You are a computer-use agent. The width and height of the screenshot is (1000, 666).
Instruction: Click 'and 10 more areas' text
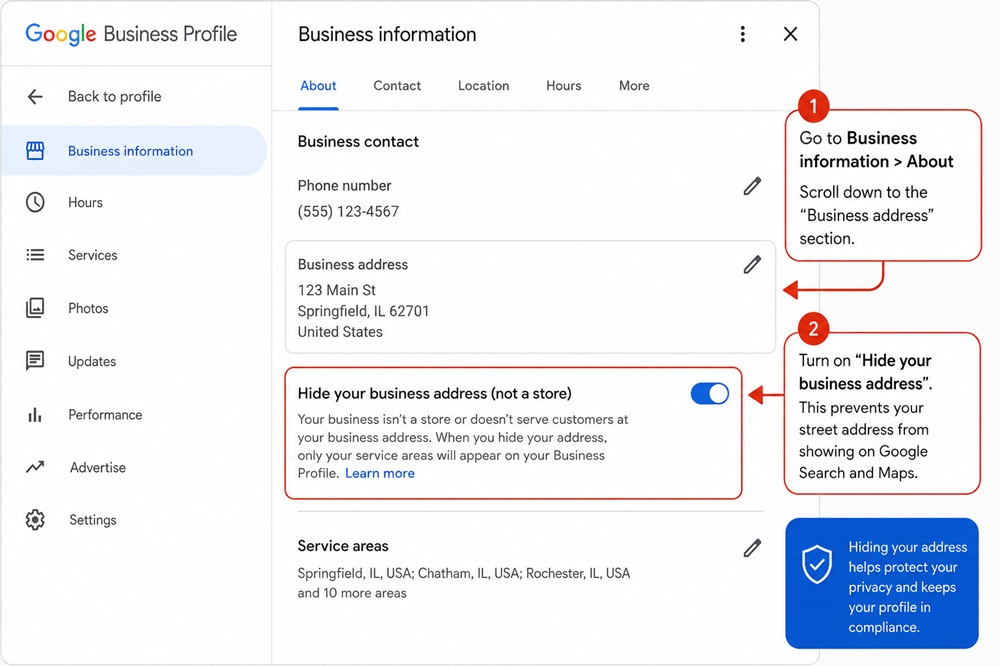[352, 593]
